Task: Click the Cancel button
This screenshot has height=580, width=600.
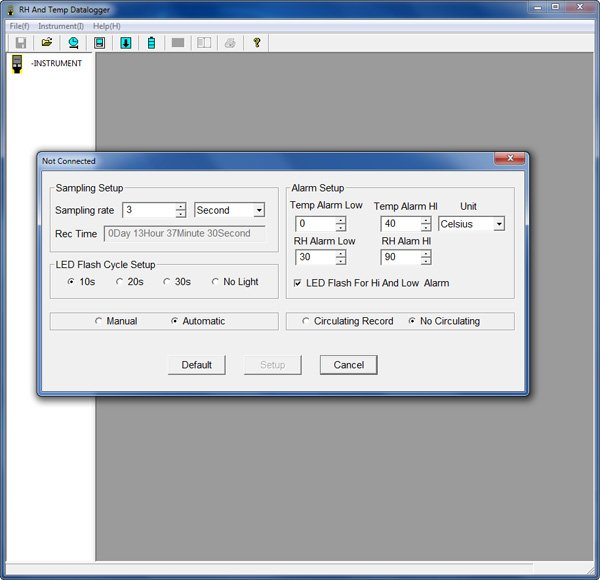Action: (349, 365)
